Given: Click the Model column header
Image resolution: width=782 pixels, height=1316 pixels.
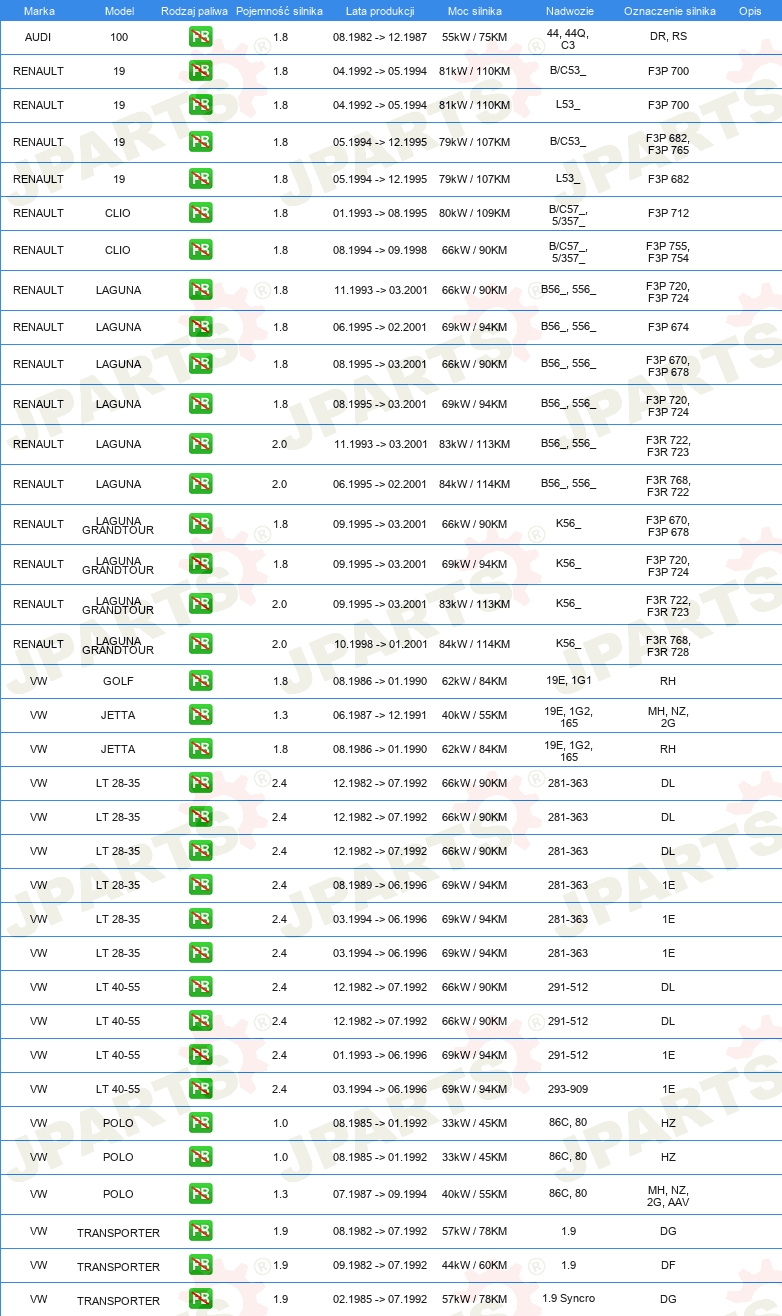Looking at the screenshot, I should 119,11.
